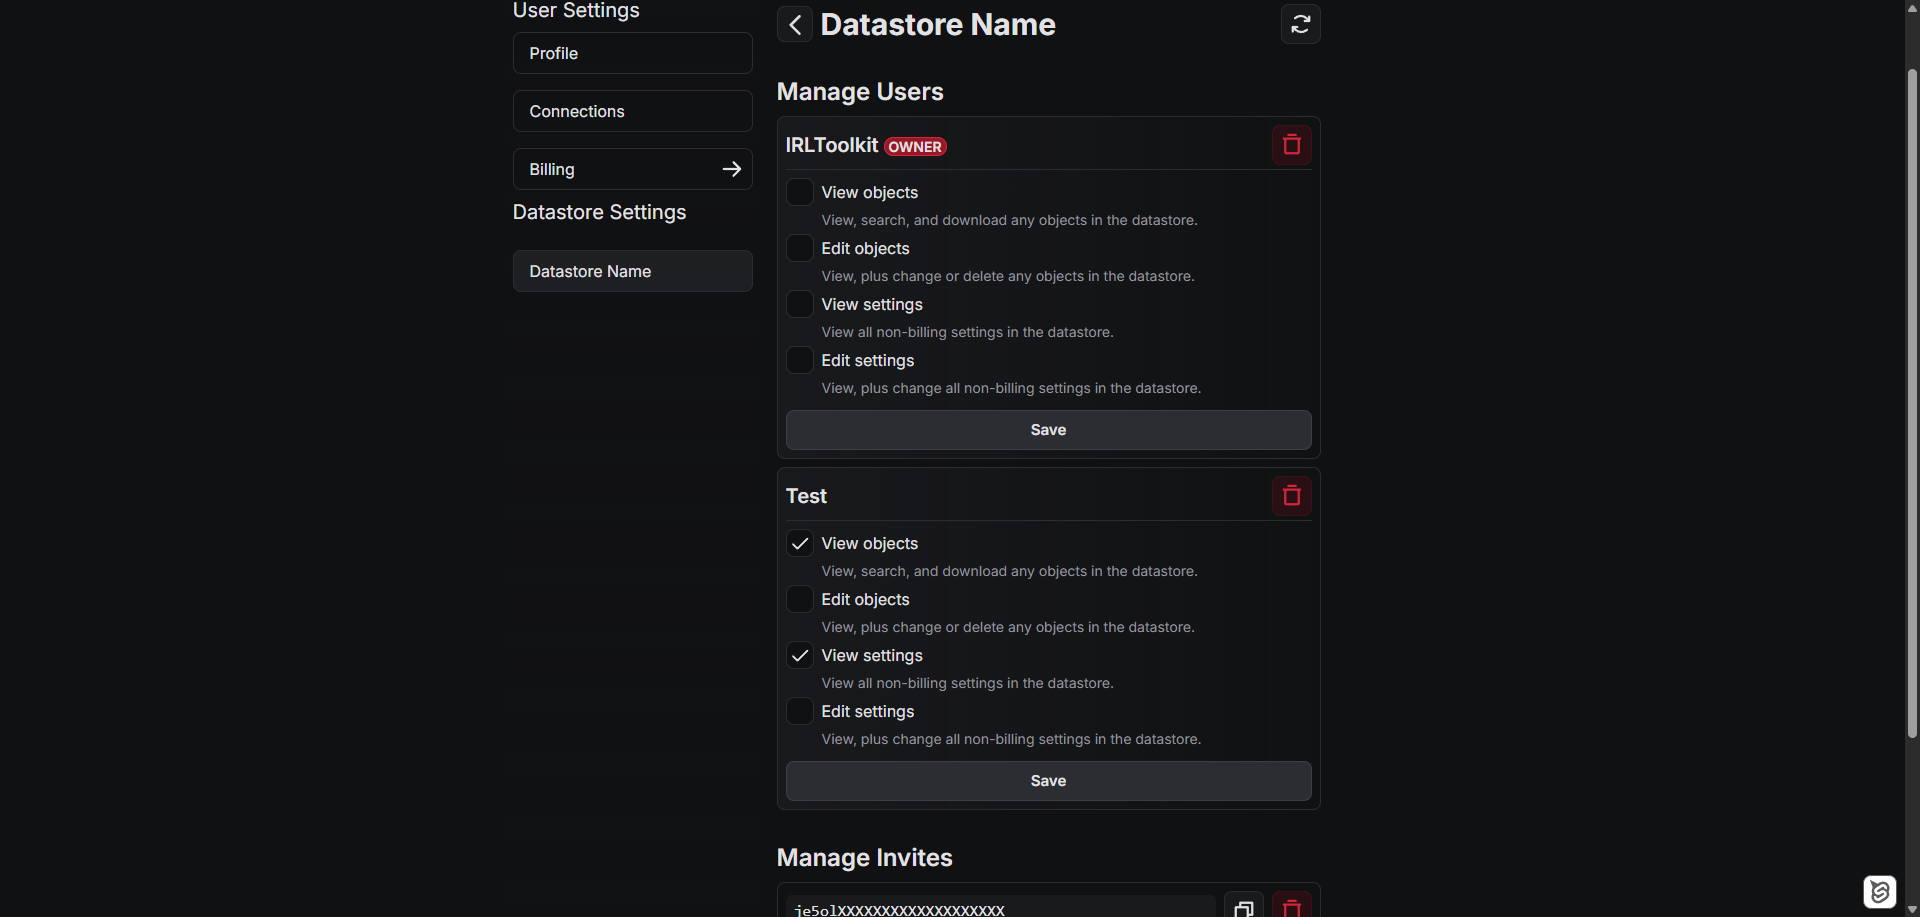Click the app icon in the bottom-right corner
1920x917 pixels.
[x=1880, y=891]
